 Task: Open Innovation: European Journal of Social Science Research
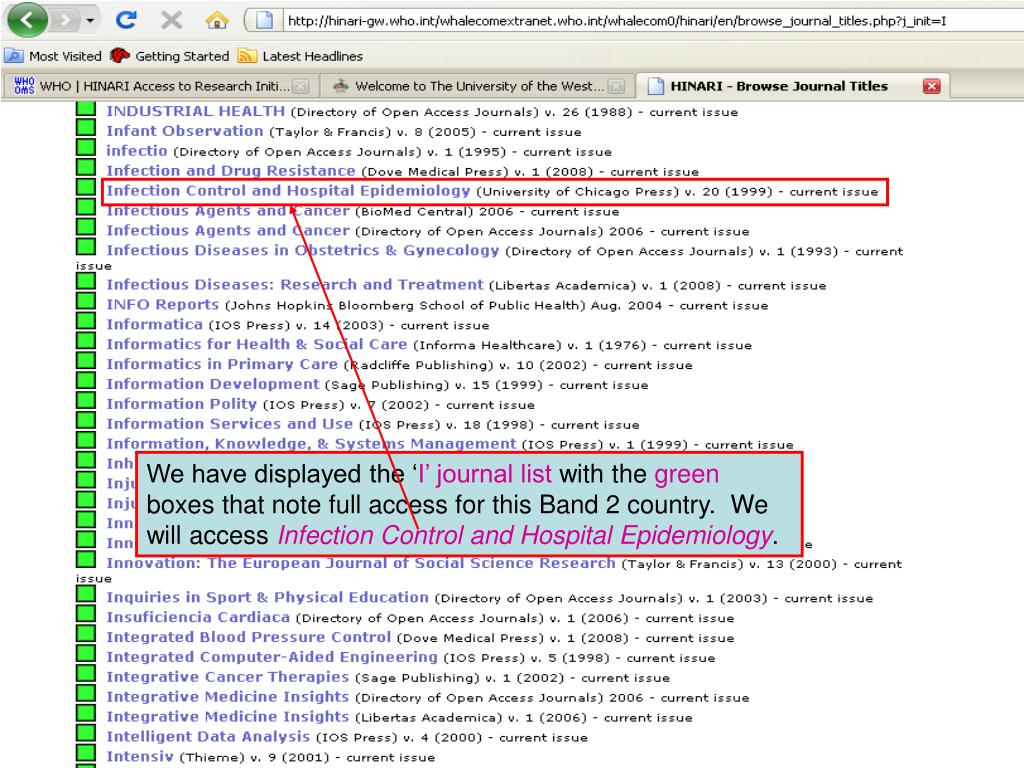point(360,563)
